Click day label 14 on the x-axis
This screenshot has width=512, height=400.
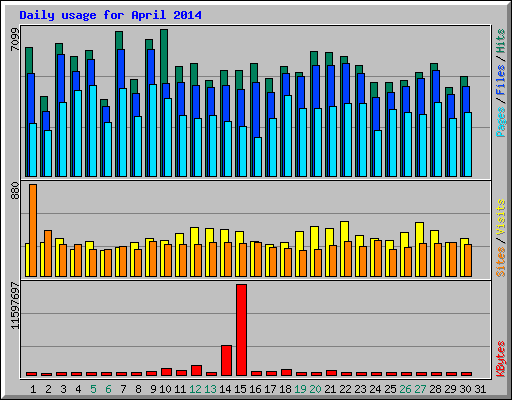(225, 389)
